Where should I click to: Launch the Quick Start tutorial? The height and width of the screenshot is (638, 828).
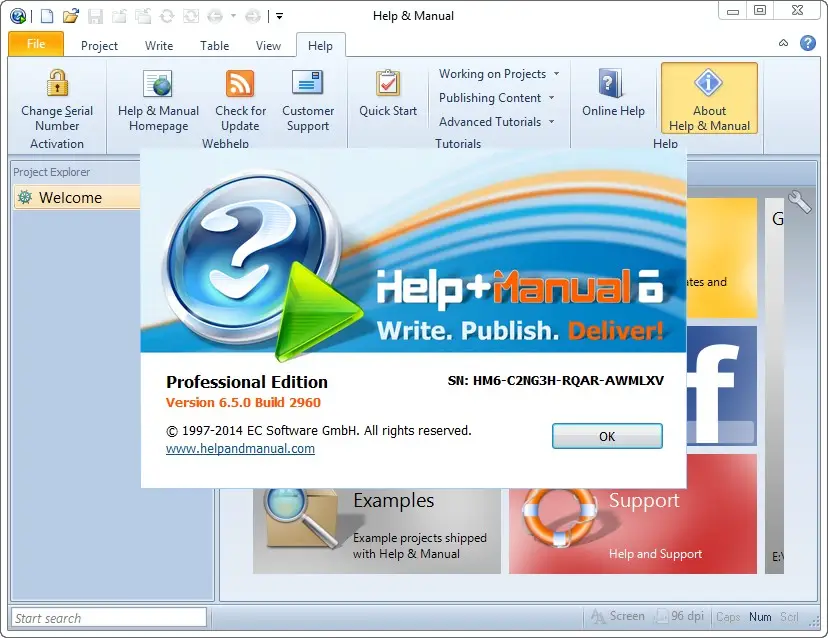[388, 93]
